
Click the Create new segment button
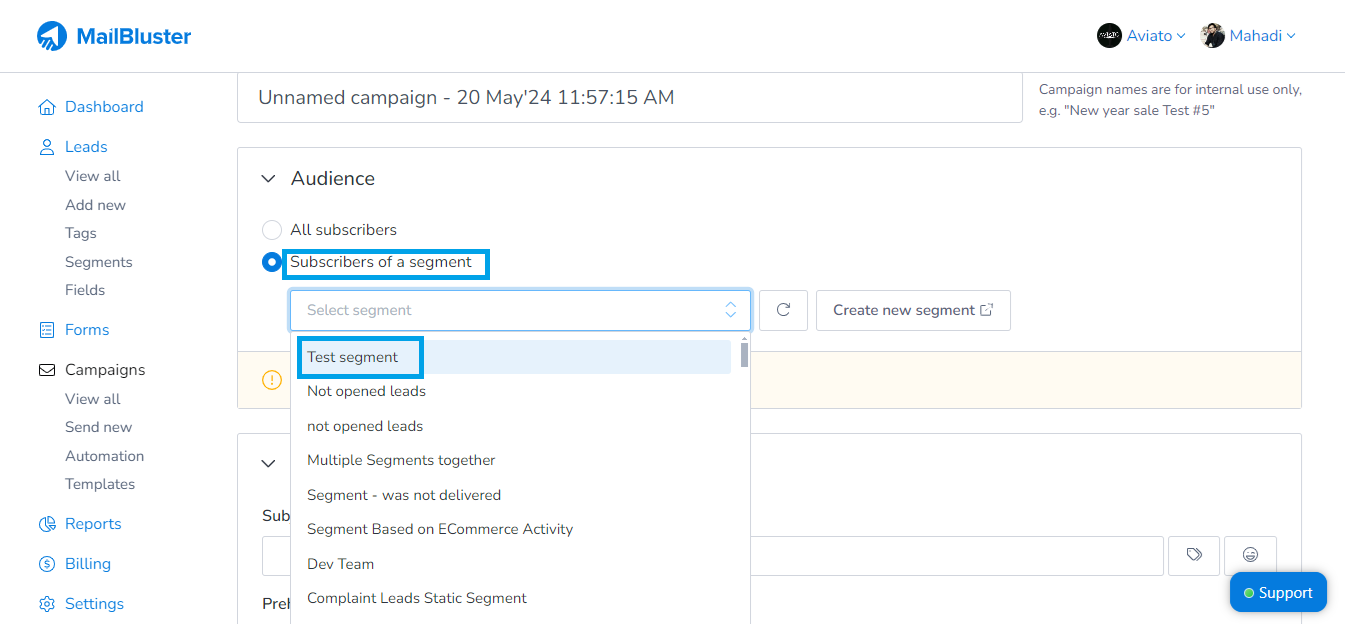click(x=912, y=310)
